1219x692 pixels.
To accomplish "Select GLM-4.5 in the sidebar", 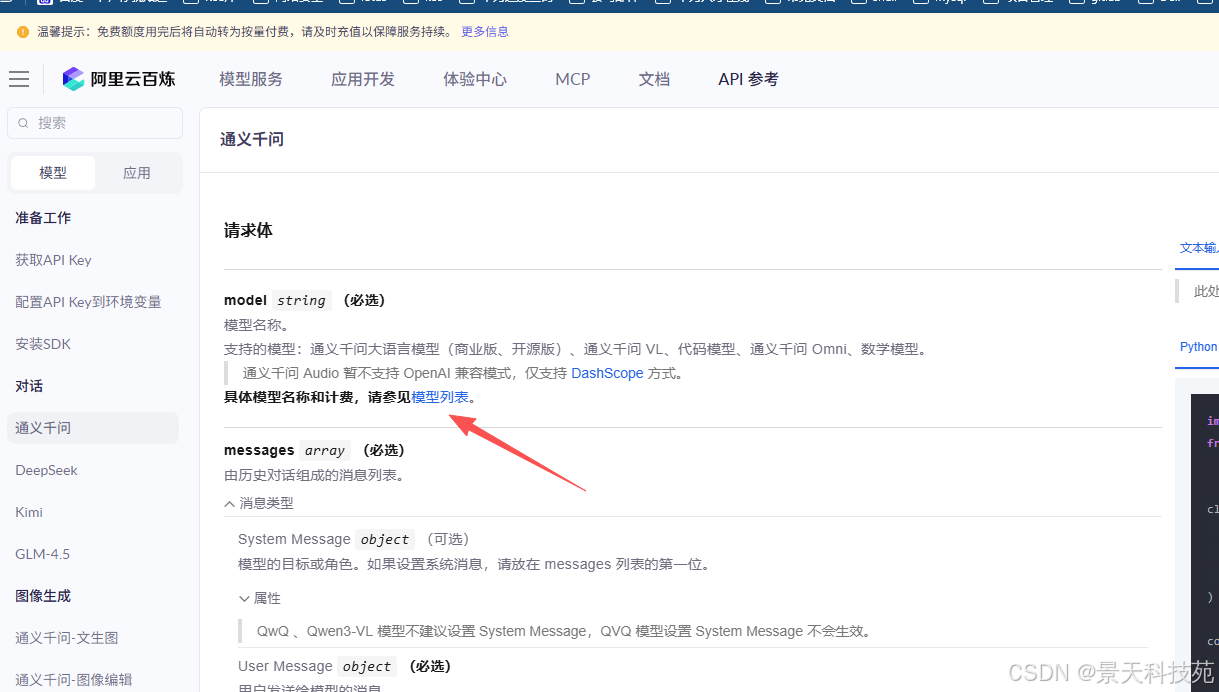I will (x=42, y=554).
